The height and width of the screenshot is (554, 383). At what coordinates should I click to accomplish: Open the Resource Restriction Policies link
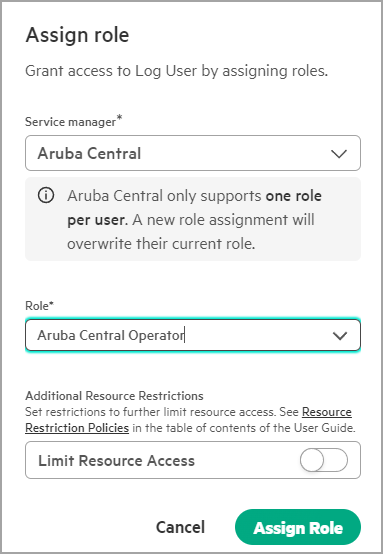pyautogui.click(x=188, y=420)
